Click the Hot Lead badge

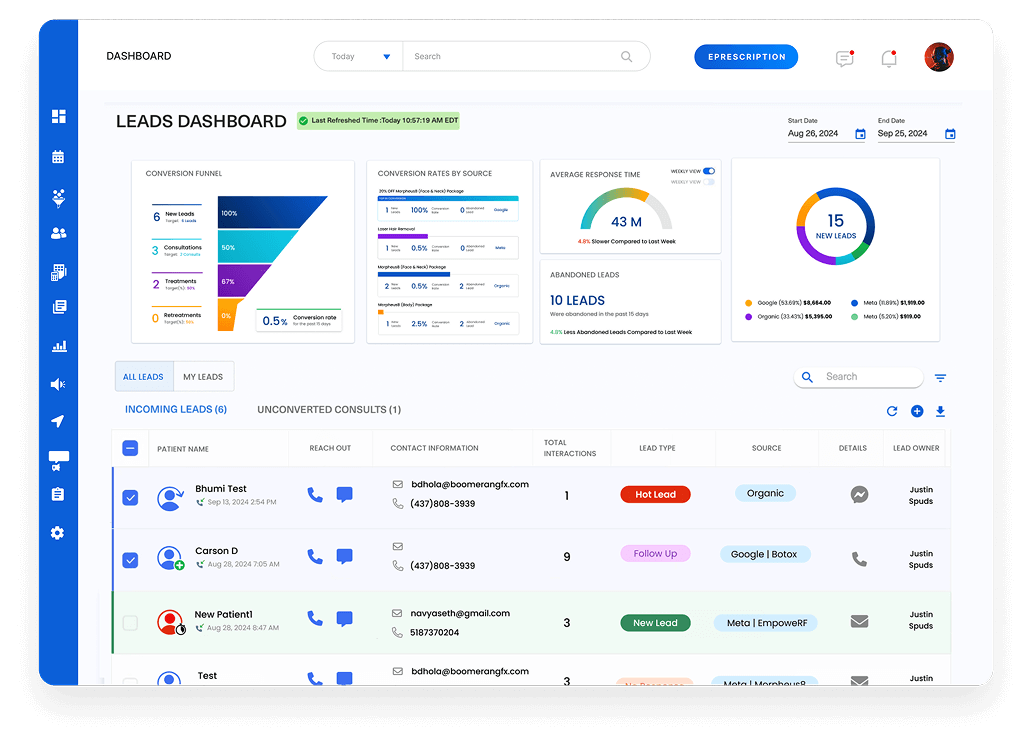click(x=656, y=494)
